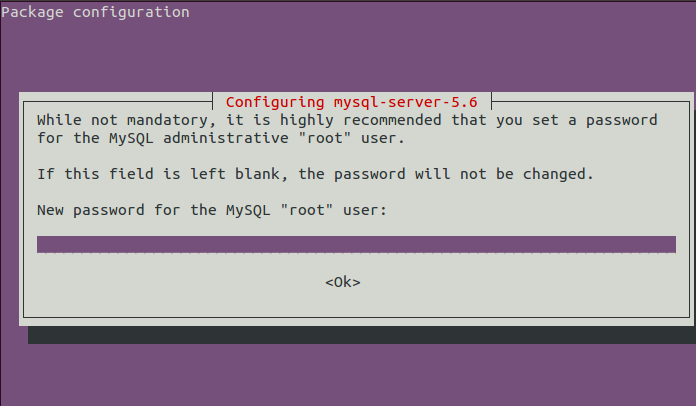This screenshot has width=696, height=406.
Task: Click the empty purple background below the dialog
Action: 348,375
